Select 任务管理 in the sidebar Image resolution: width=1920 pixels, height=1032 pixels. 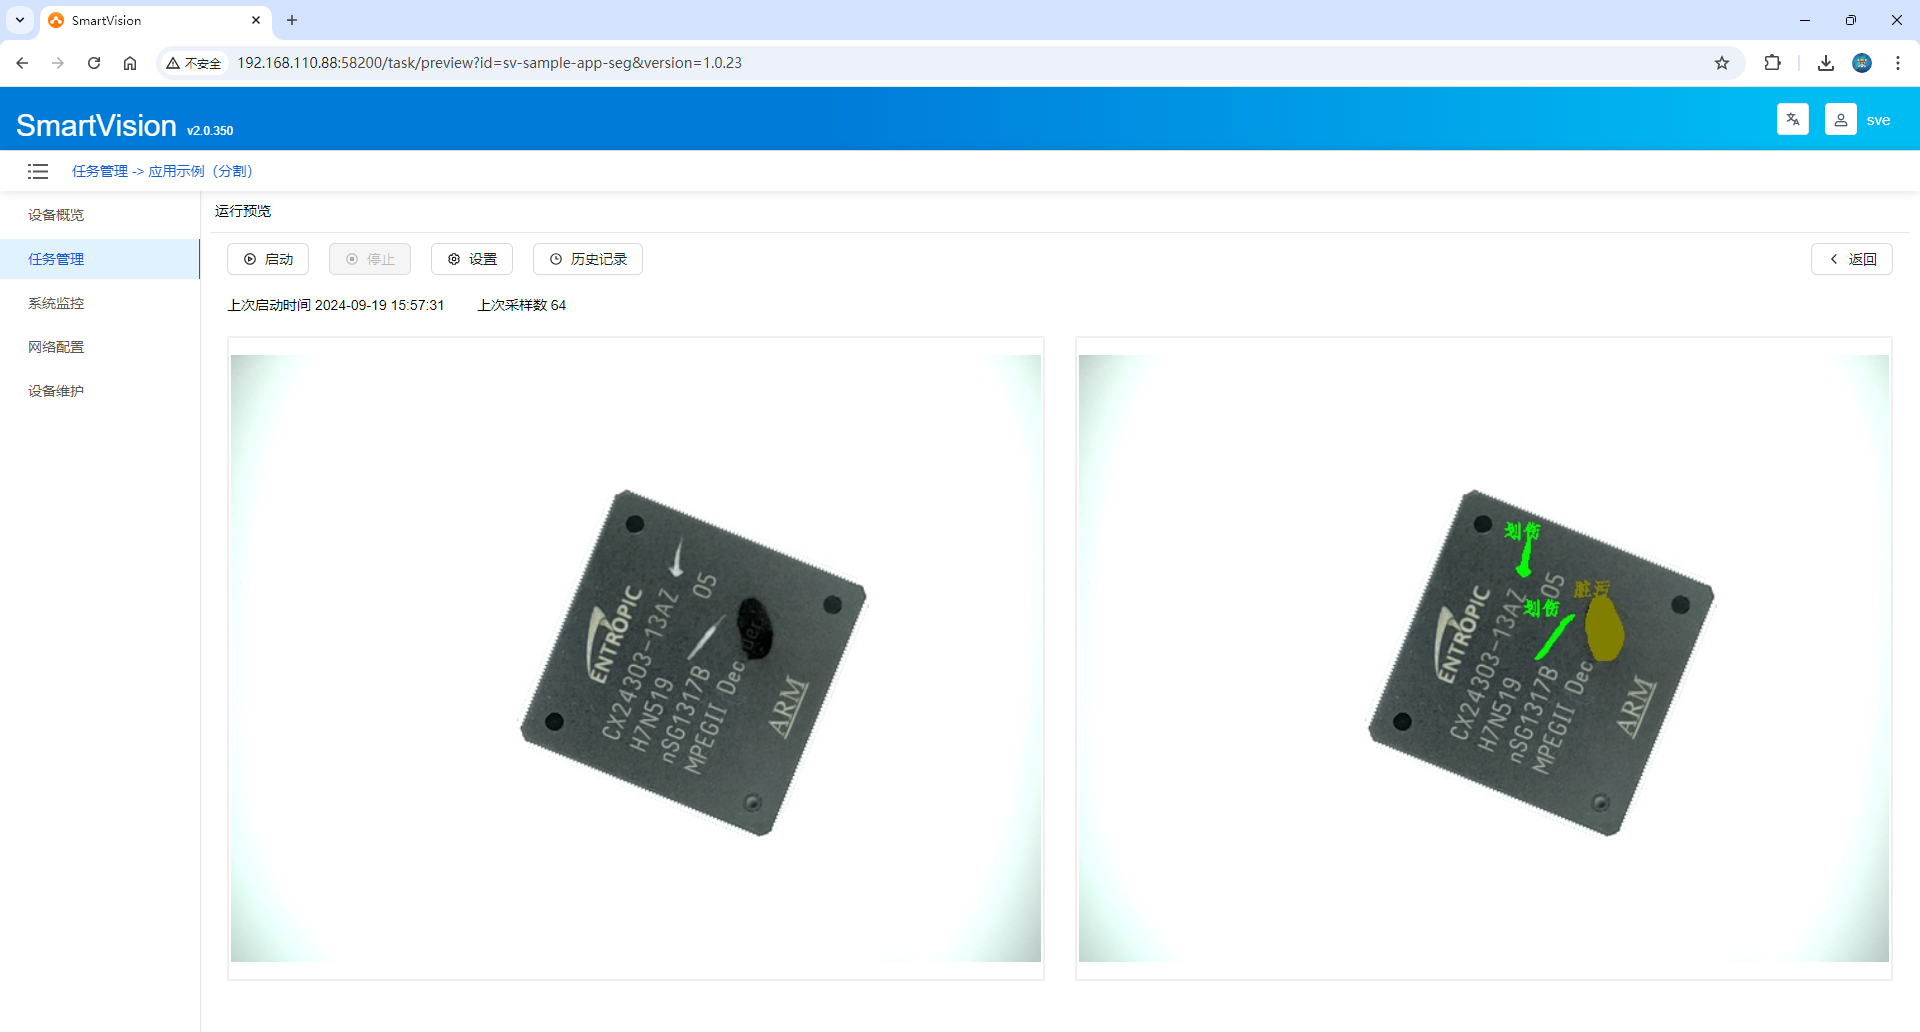point(100,259)
